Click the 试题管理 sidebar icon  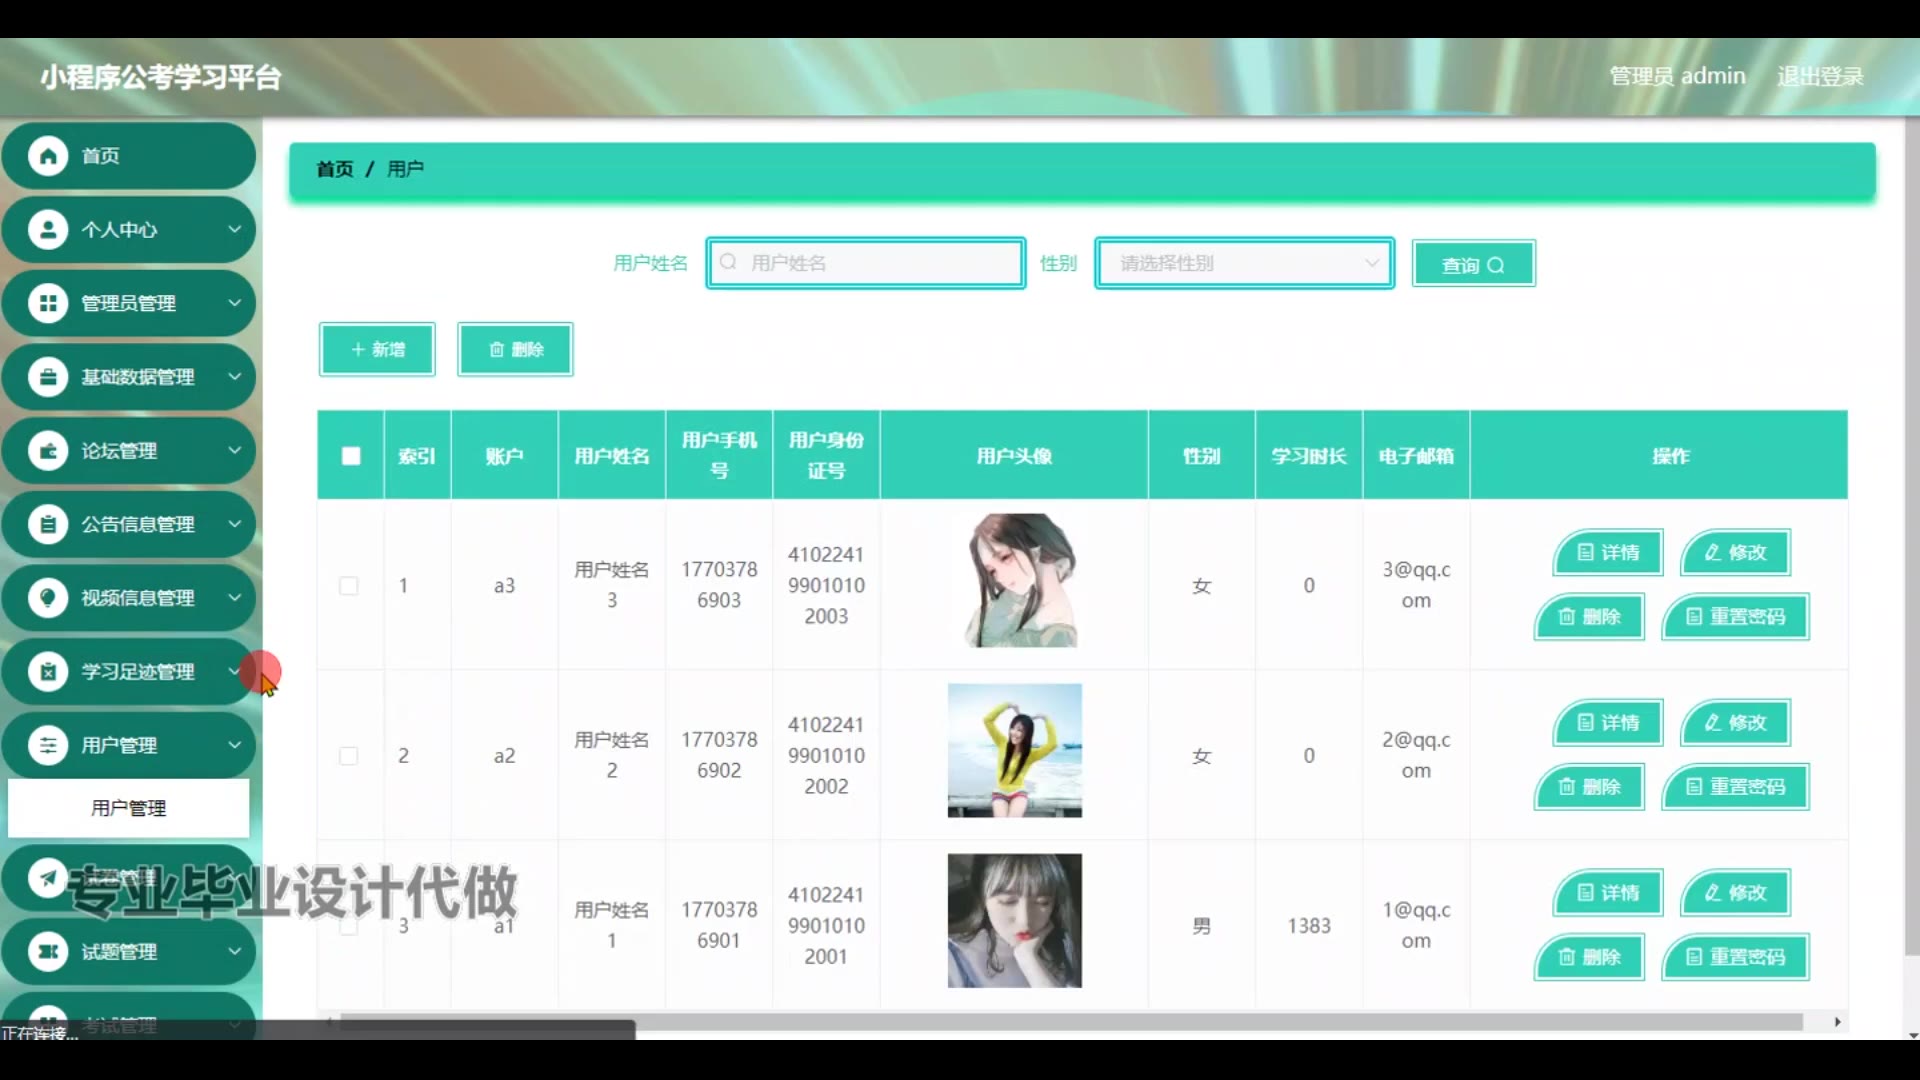click(x=47, y=951)
